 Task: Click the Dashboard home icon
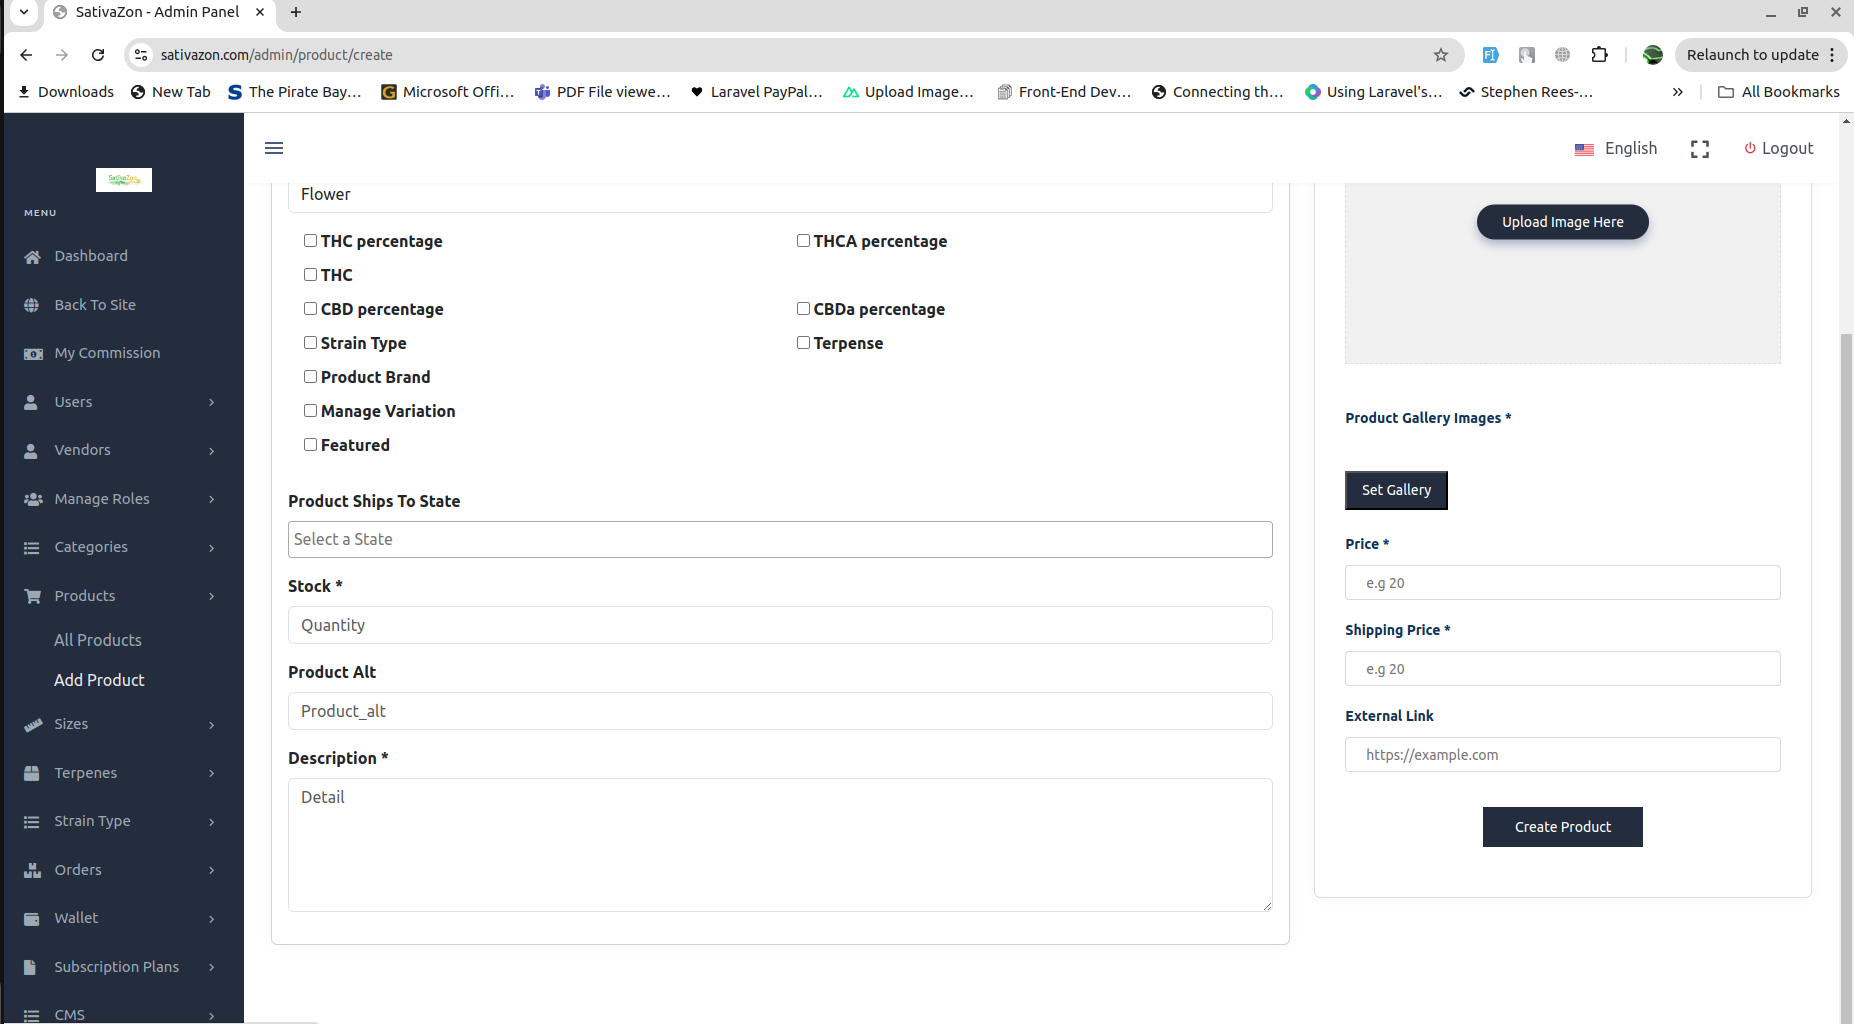pyautogui.click(x=32, y=257)
